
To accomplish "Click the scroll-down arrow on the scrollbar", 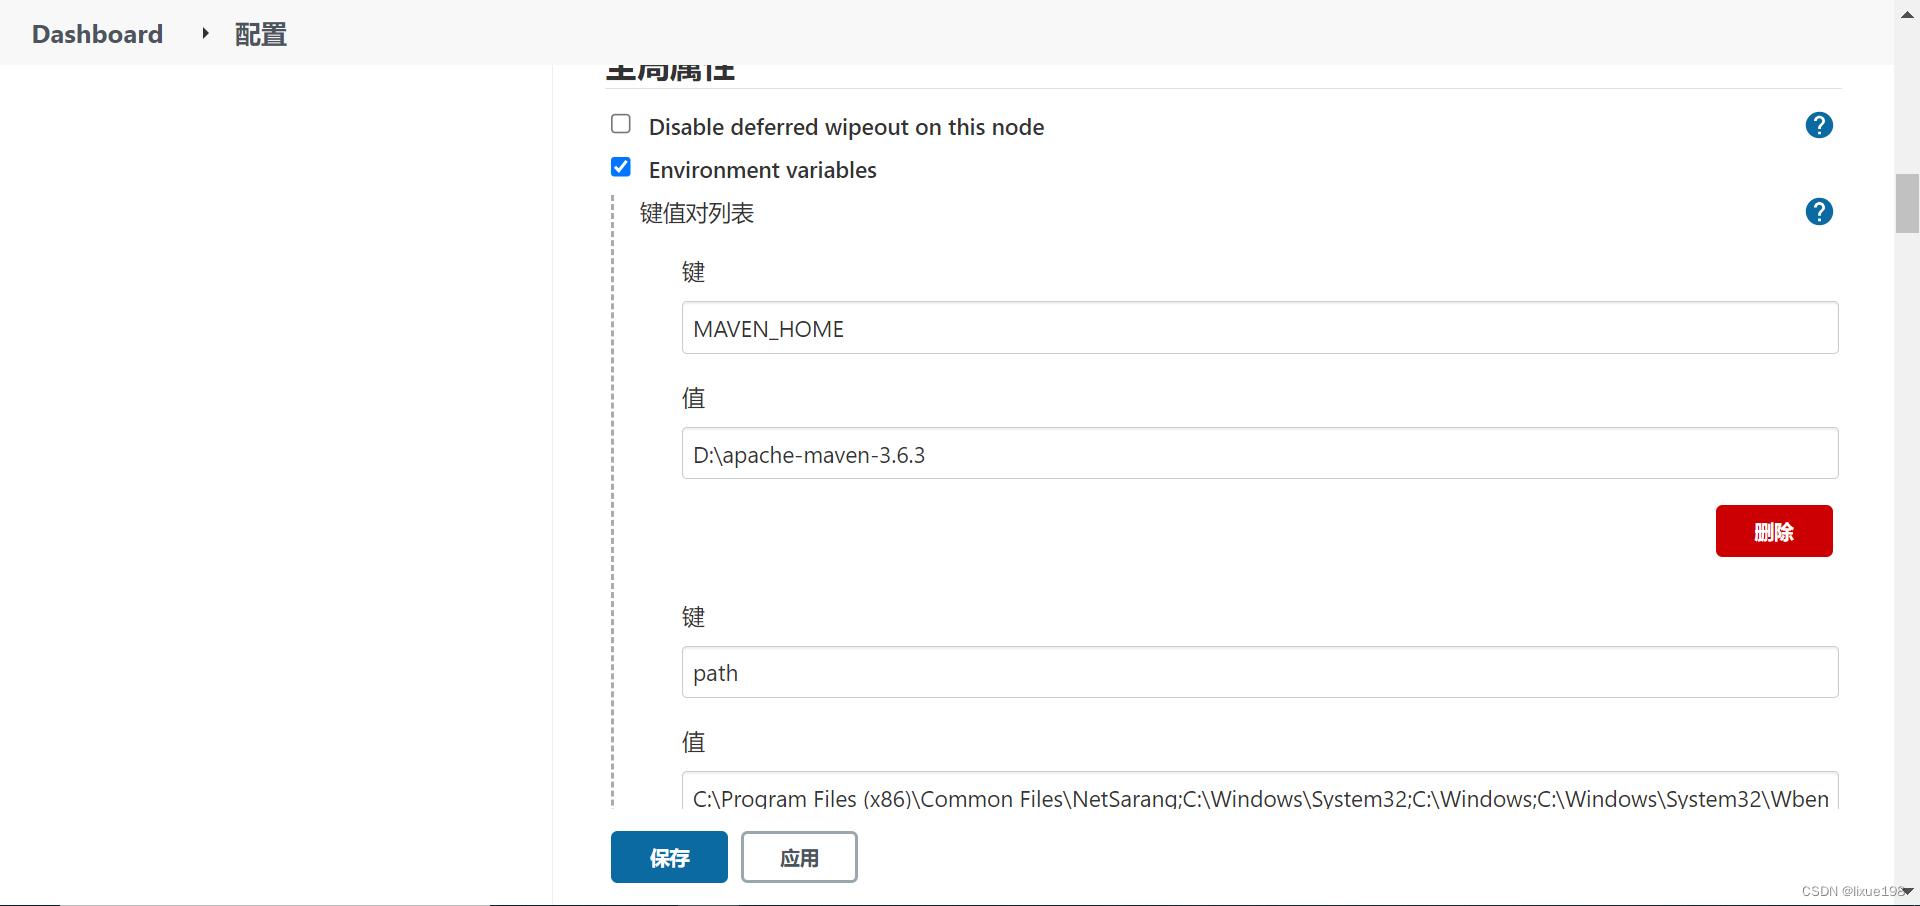I will coord(1906,893).
